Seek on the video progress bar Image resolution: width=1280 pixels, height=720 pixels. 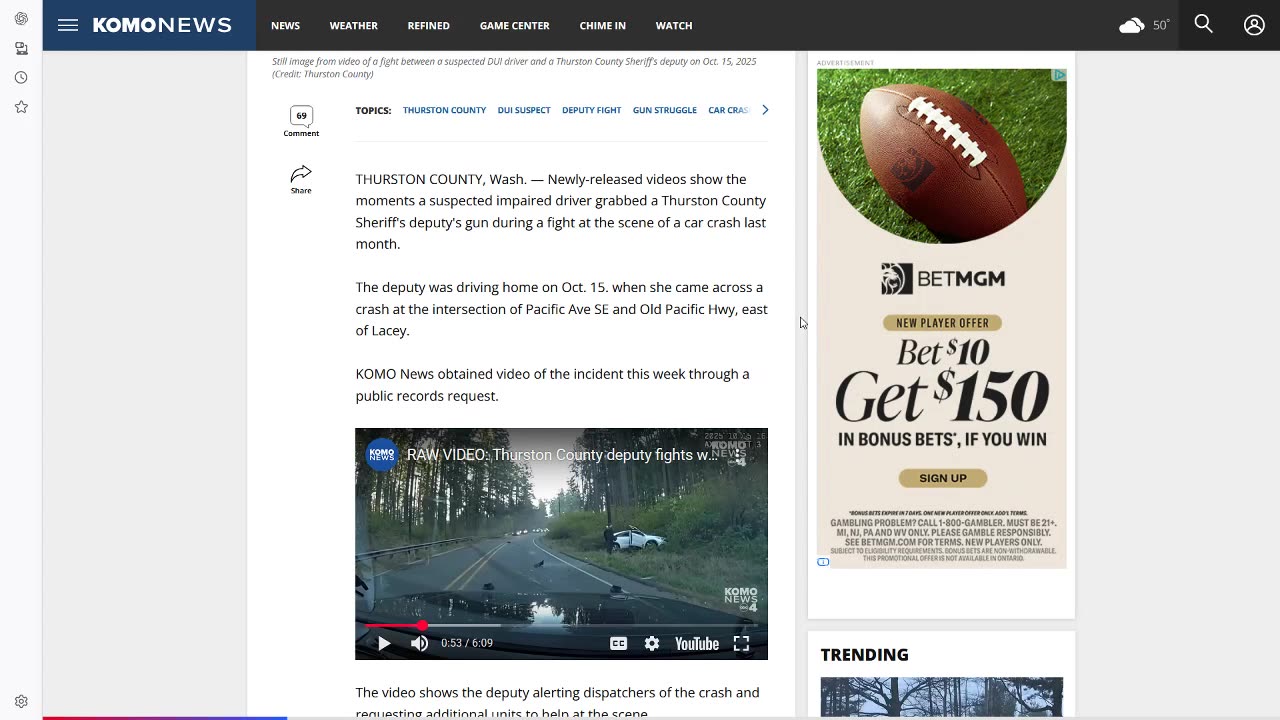tap(561, 626)
